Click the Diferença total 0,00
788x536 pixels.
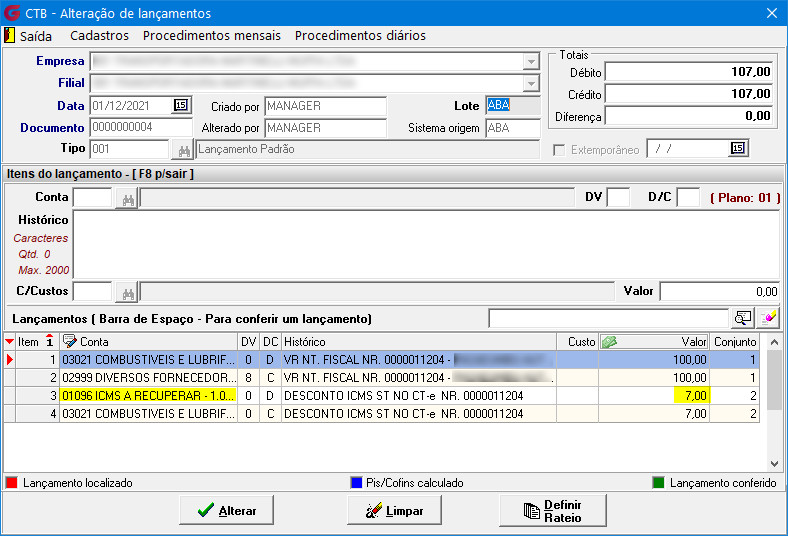point(689,116)
